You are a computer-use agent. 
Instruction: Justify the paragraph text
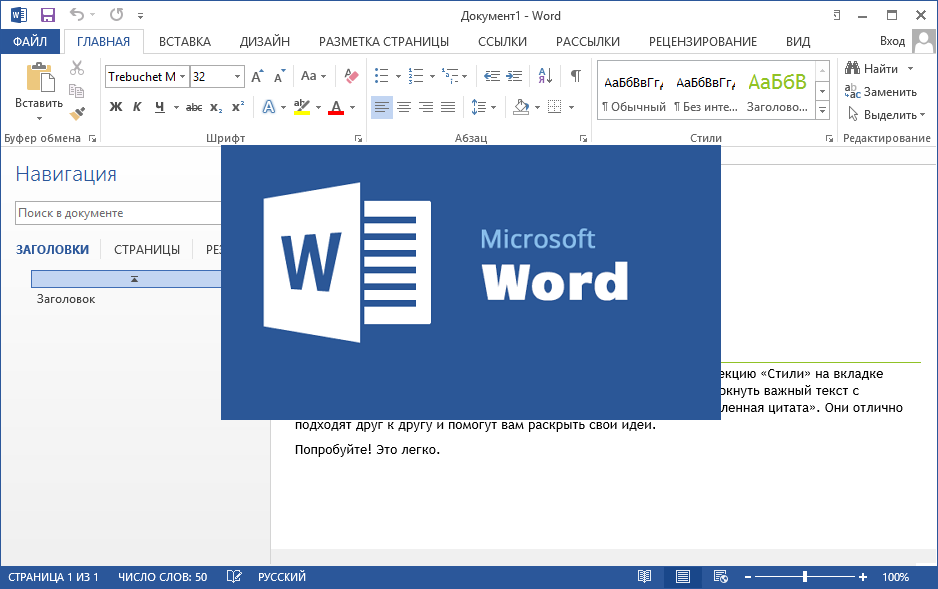(448, 107)
